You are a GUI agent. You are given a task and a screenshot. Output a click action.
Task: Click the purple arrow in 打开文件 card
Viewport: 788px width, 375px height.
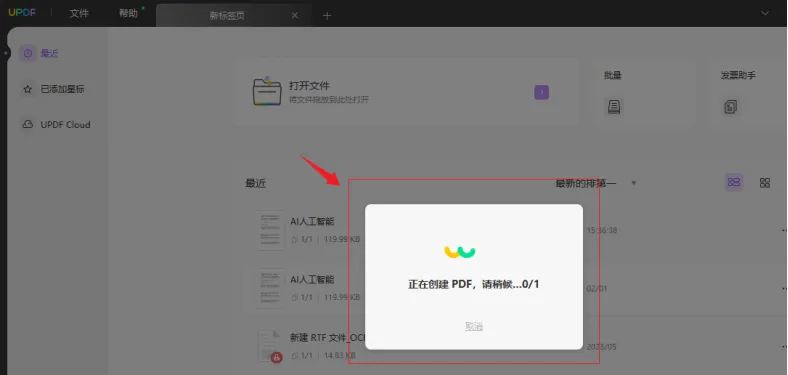click(x=541, y=92)
